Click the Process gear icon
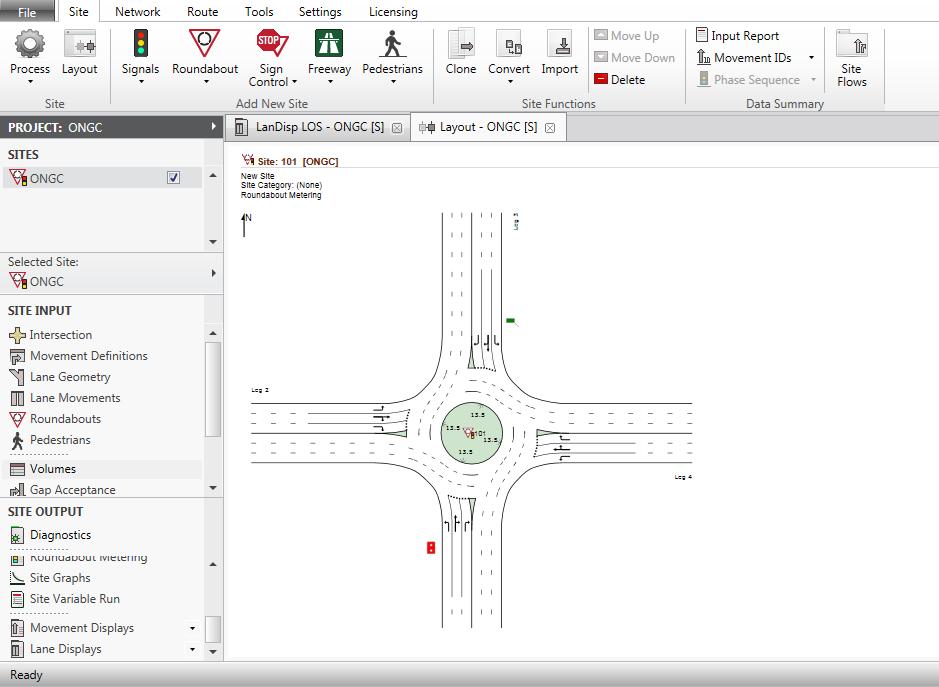Viewport: 939px width, 687px height. click(x=30, y=45)
